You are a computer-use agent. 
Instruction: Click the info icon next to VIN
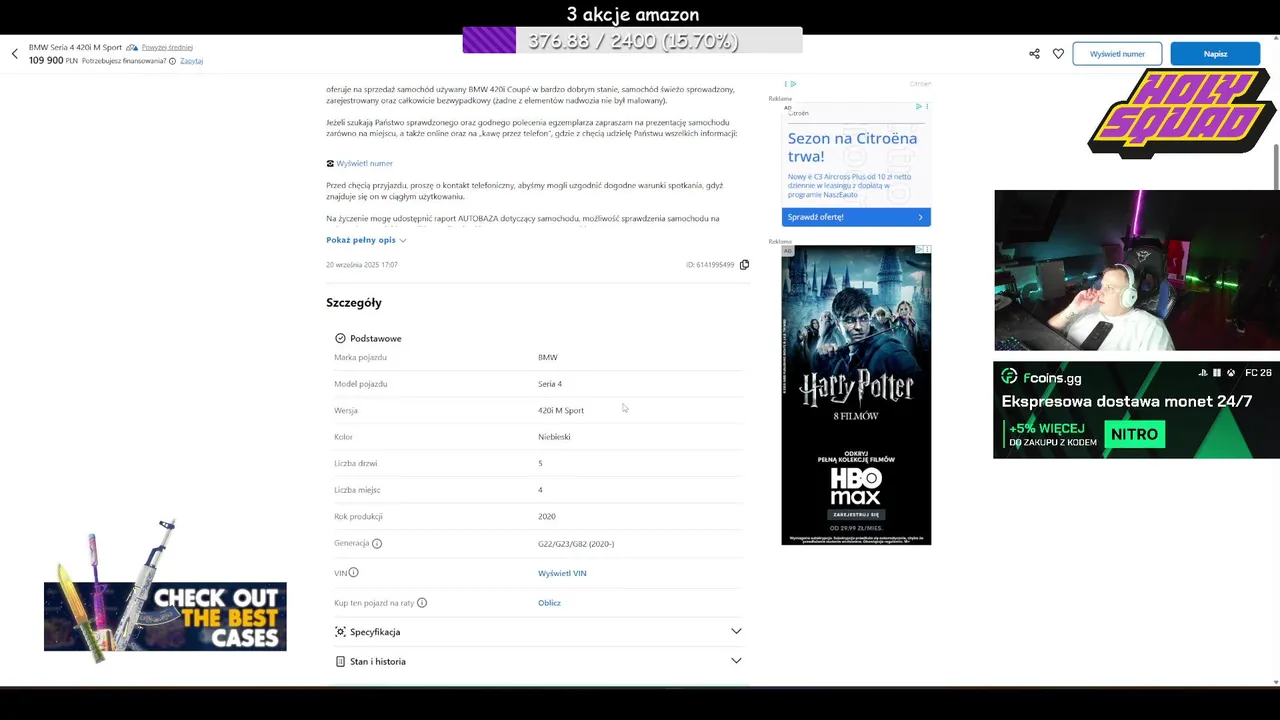[353, 573]
